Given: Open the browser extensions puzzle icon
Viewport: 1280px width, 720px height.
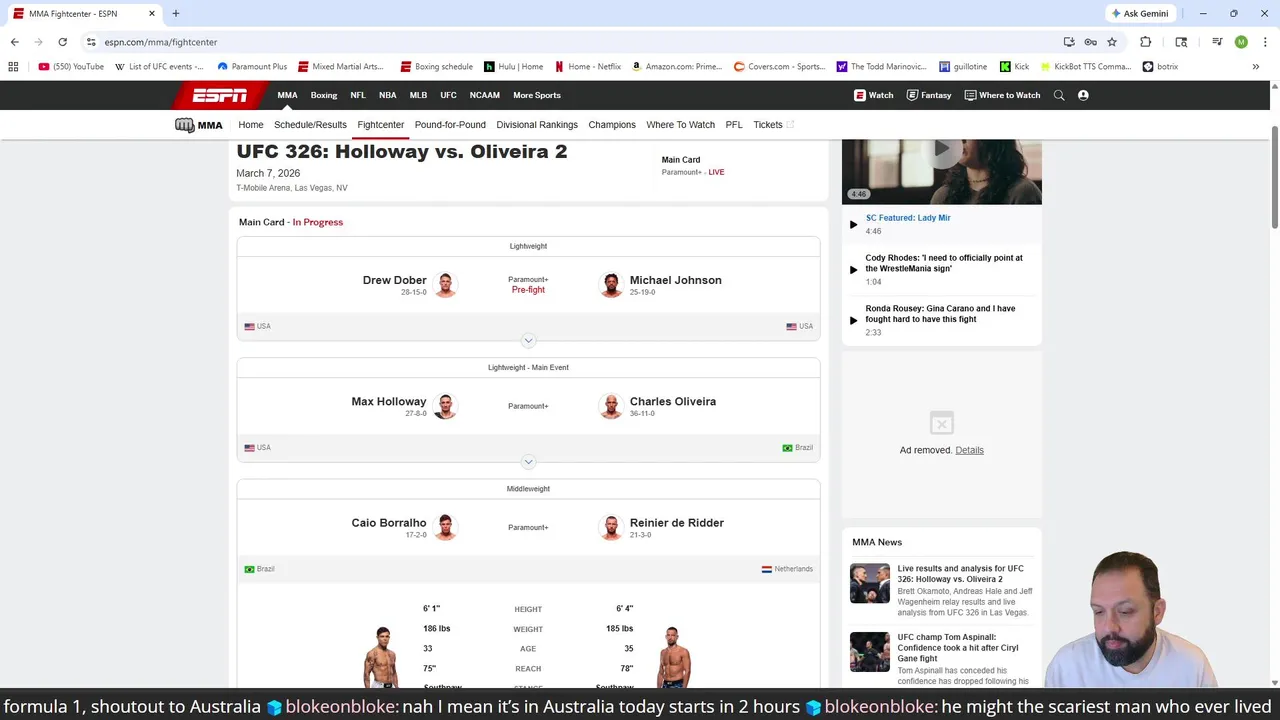Looking at the screenshot, I should point(1145,42).
